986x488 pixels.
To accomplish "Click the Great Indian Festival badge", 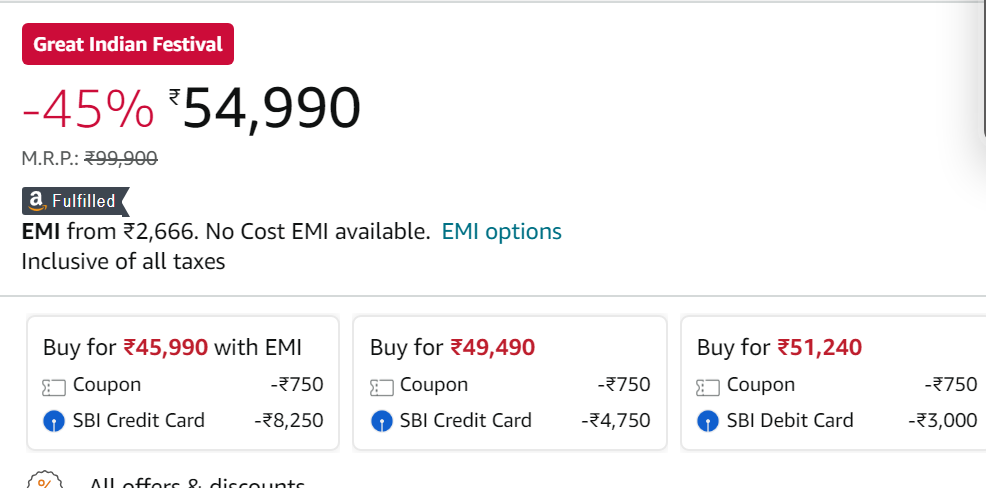I will click(128, 44).
